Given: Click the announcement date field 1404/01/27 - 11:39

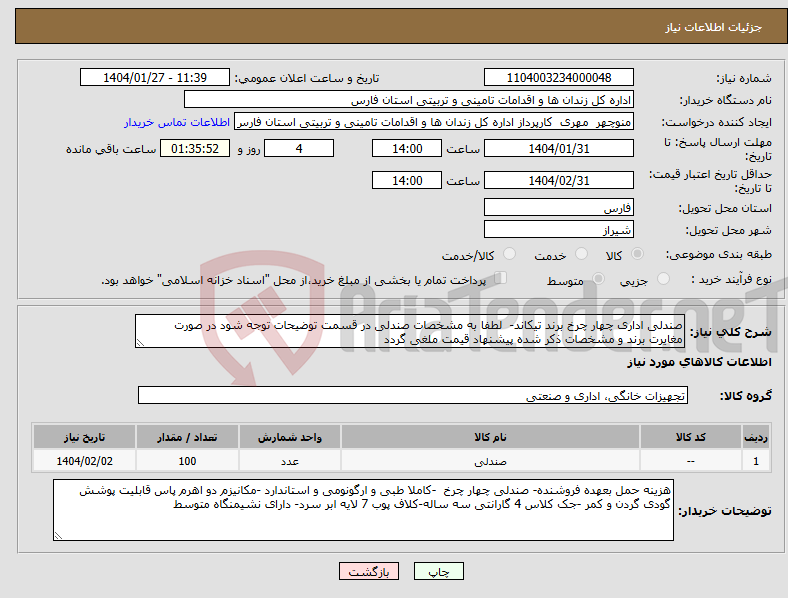Looking at the screenshot, I should [155, 78].
